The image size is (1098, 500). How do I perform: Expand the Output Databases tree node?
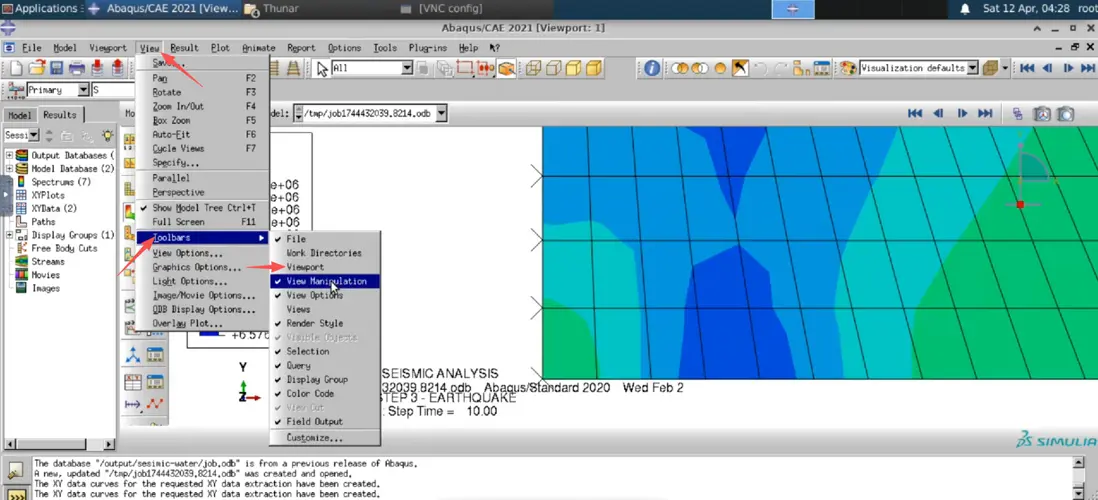10,156
